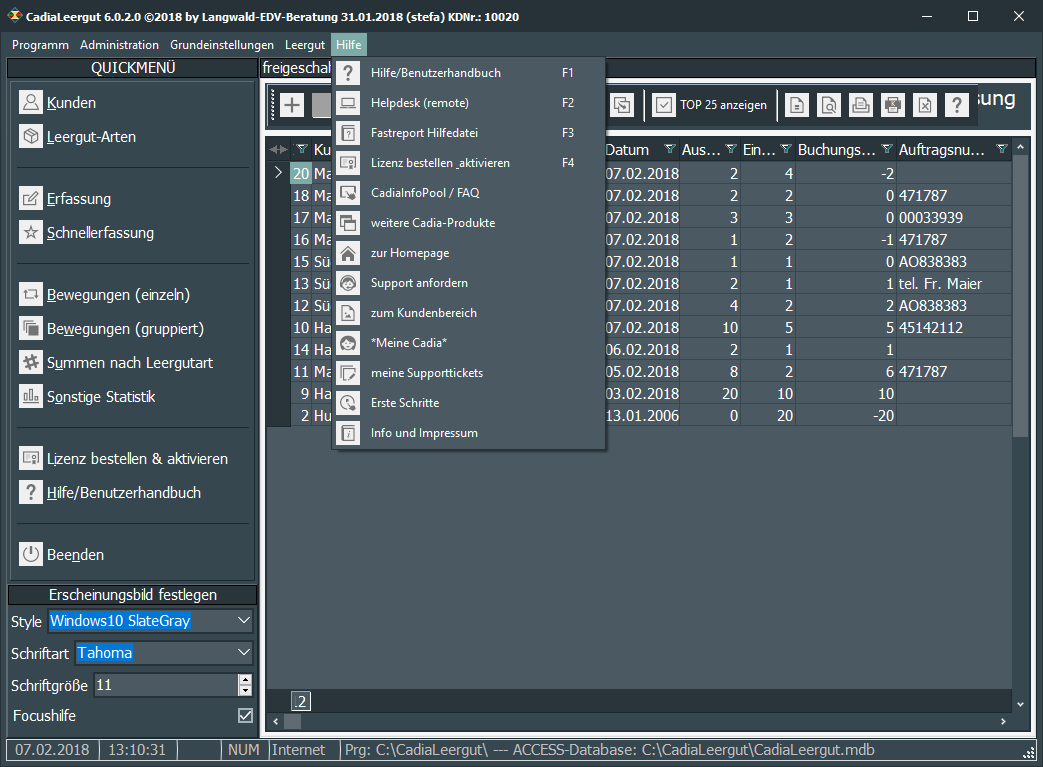Open the Style dropdown
Viewport: 1043px width, 767px height.
pos(244,621)
